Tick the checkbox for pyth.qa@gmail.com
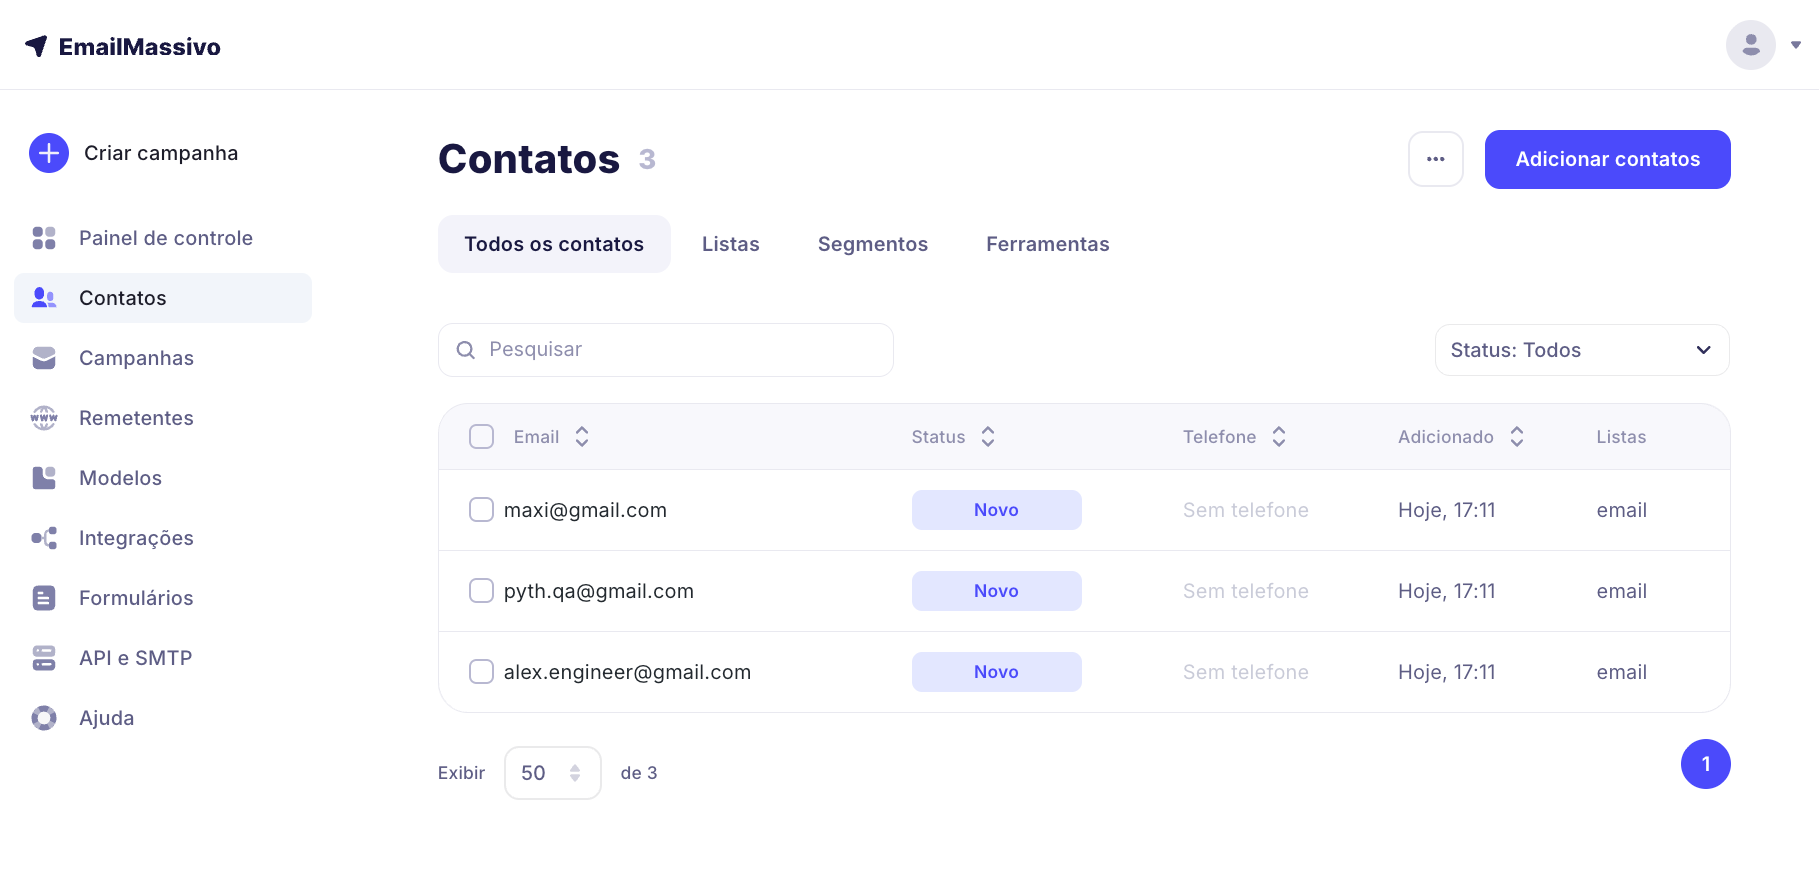 point(481,591)
